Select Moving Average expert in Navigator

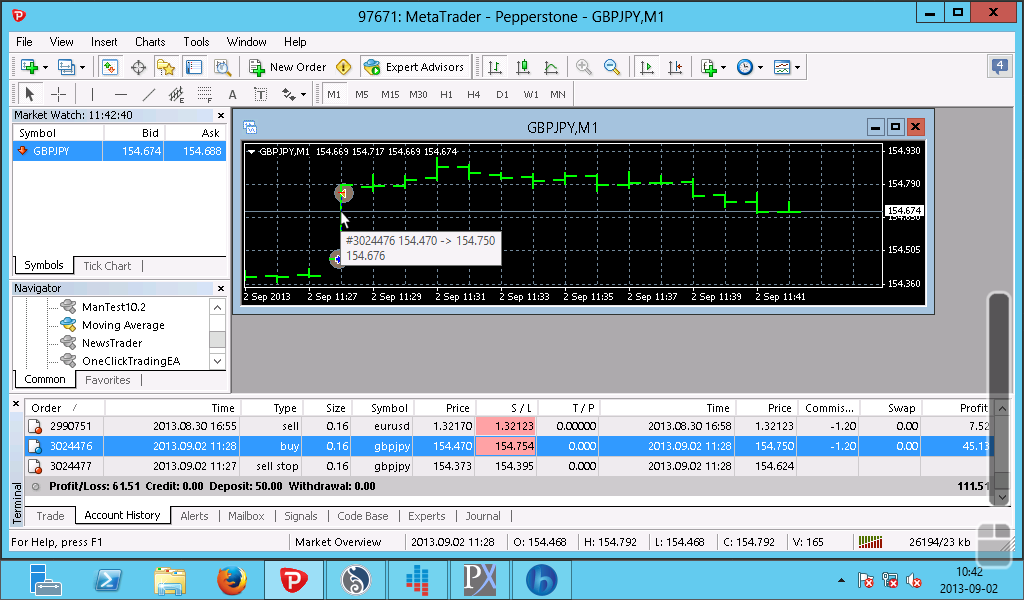[123, 325]
